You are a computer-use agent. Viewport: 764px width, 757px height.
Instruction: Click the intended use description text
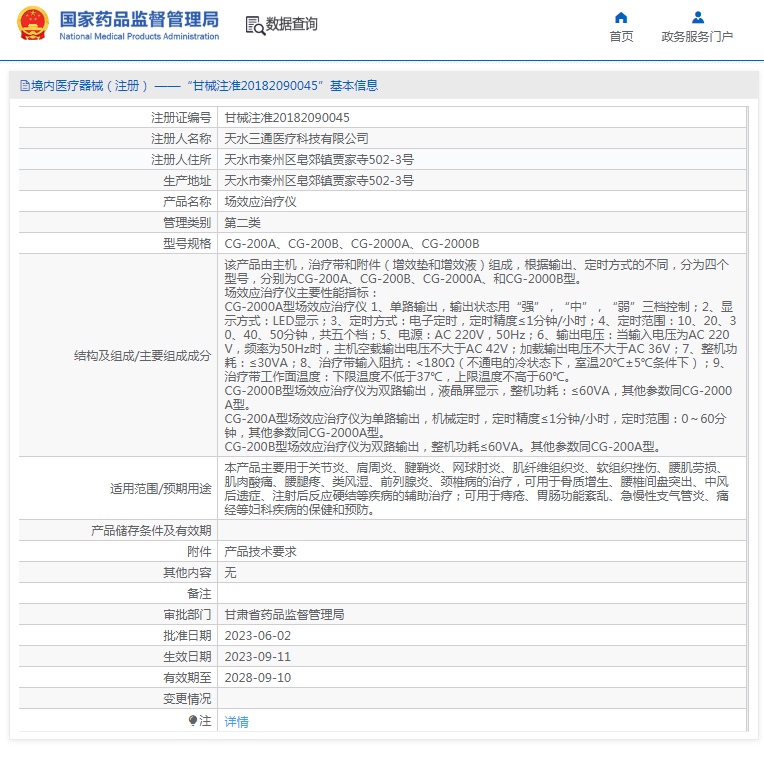pos(477,488)
